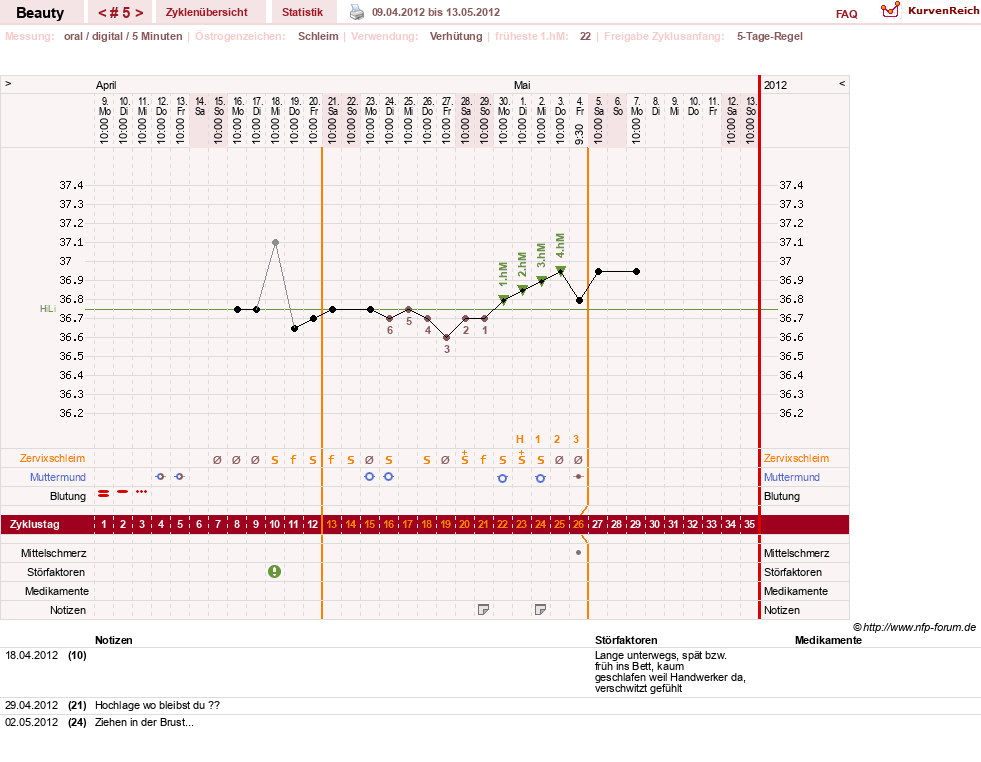Click the Mittelschmerz dot on day 26
981x762 pixels.
[x=579, y=552]
